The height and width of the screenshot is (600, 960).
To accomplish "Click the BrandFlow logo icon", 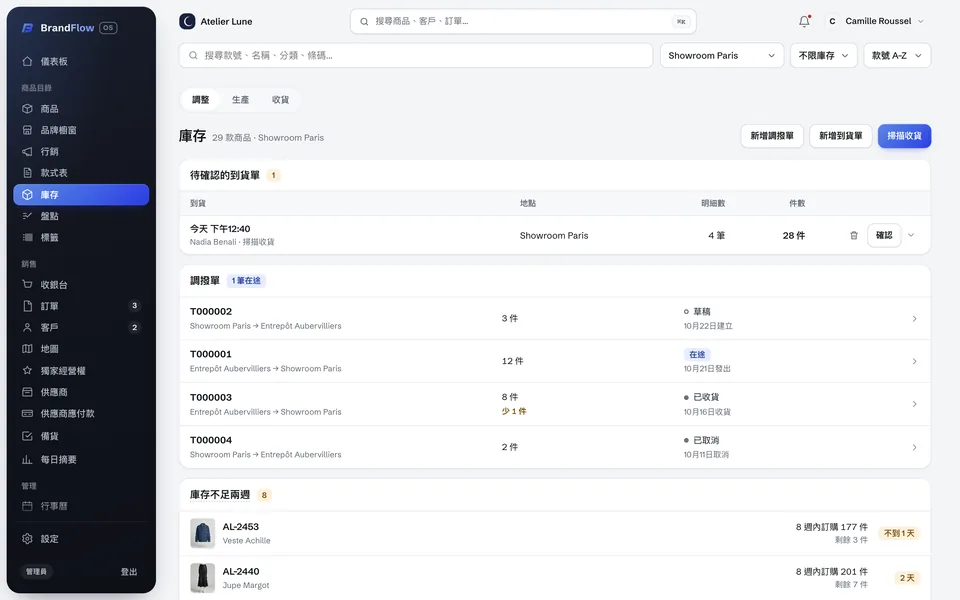I will [x=27, y=28].
